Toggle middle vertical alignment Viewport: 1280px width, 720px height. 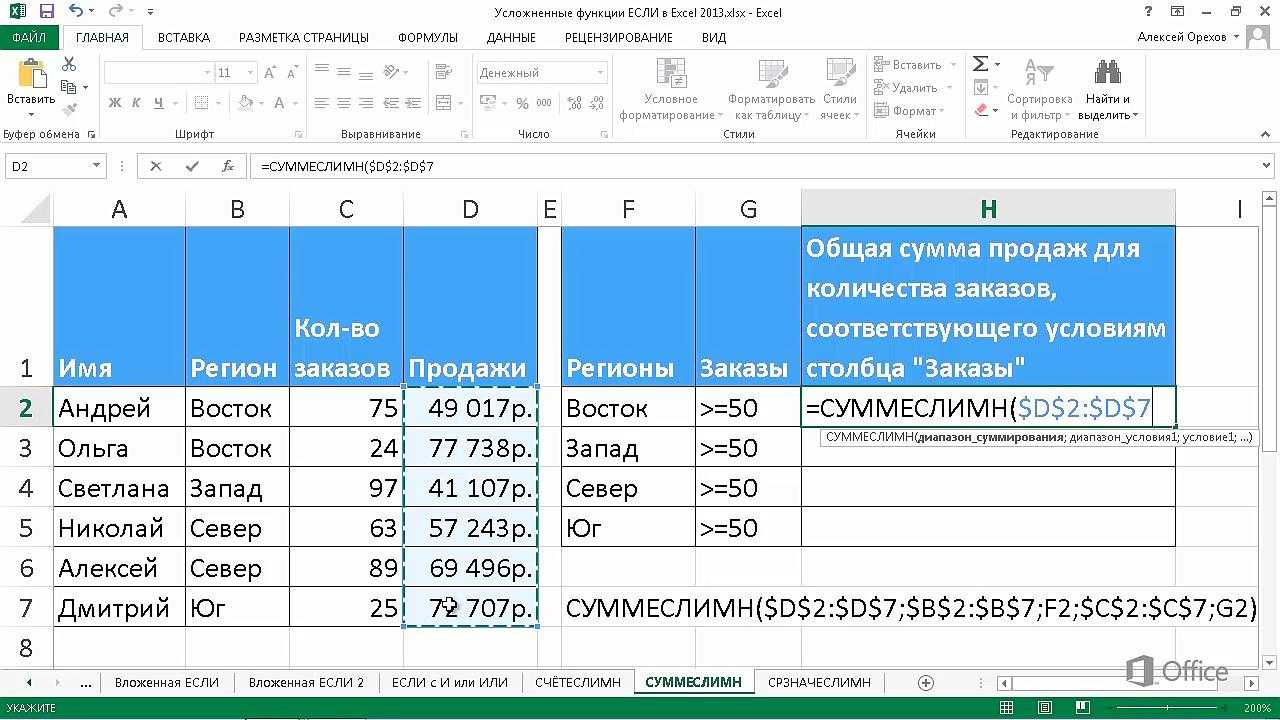point(343,72)
